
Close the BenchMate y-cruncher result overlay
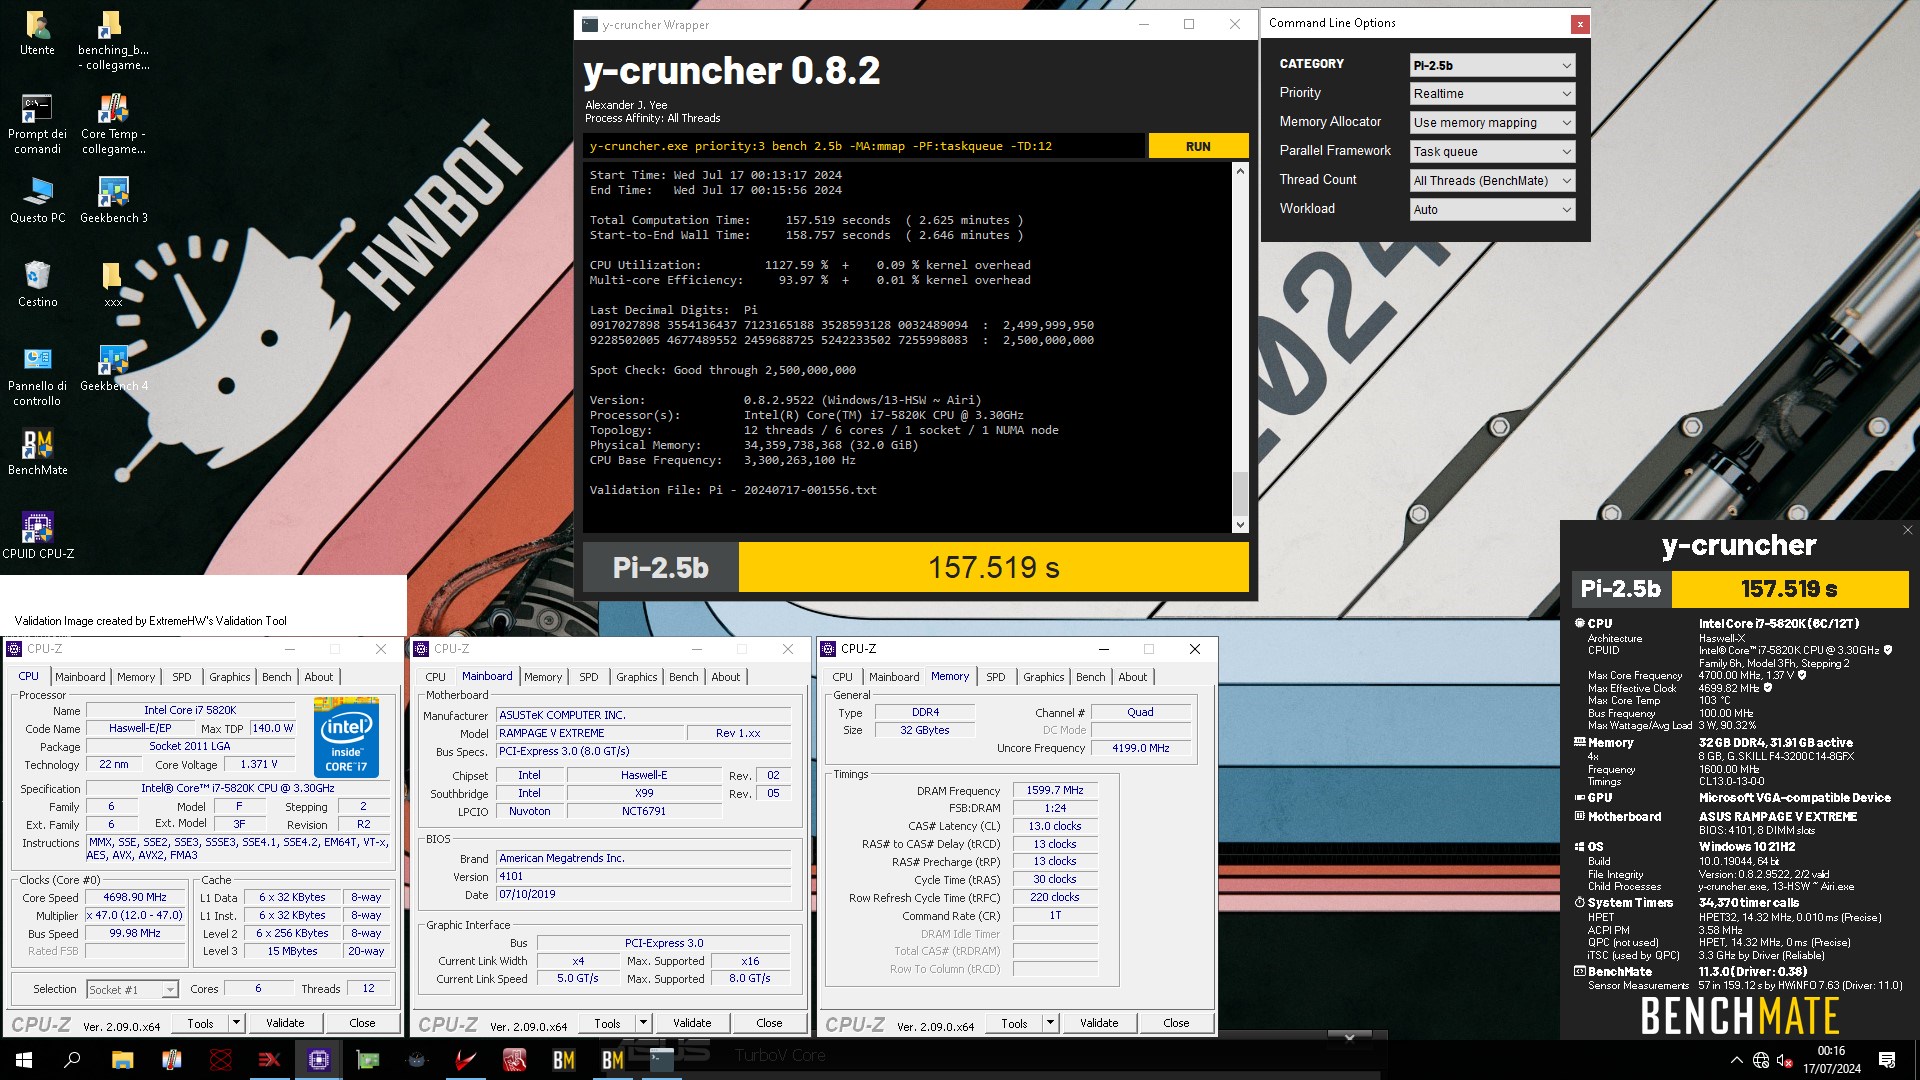[1907, 530]
